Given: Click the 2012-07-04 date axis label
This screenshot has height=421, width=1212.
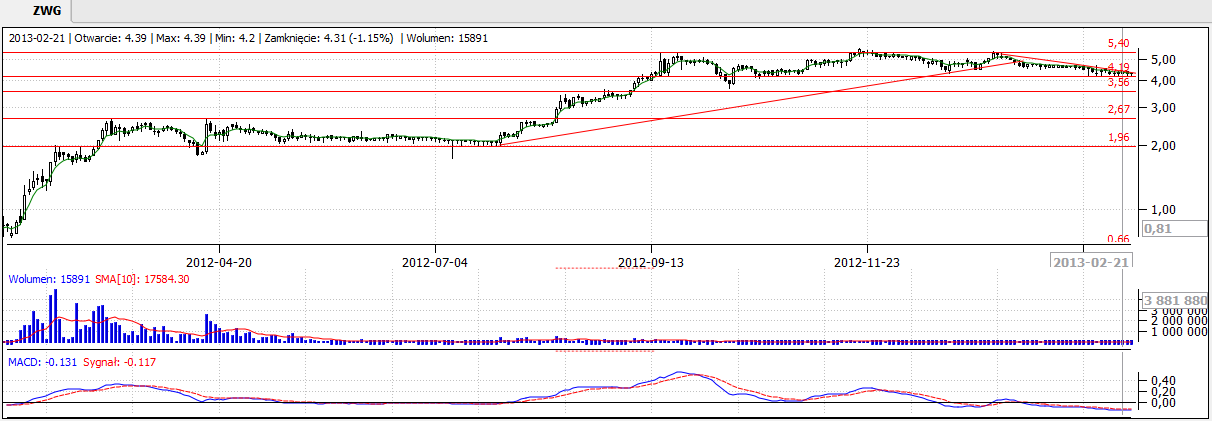Looking at the screenshot, I should coord(435,263).
